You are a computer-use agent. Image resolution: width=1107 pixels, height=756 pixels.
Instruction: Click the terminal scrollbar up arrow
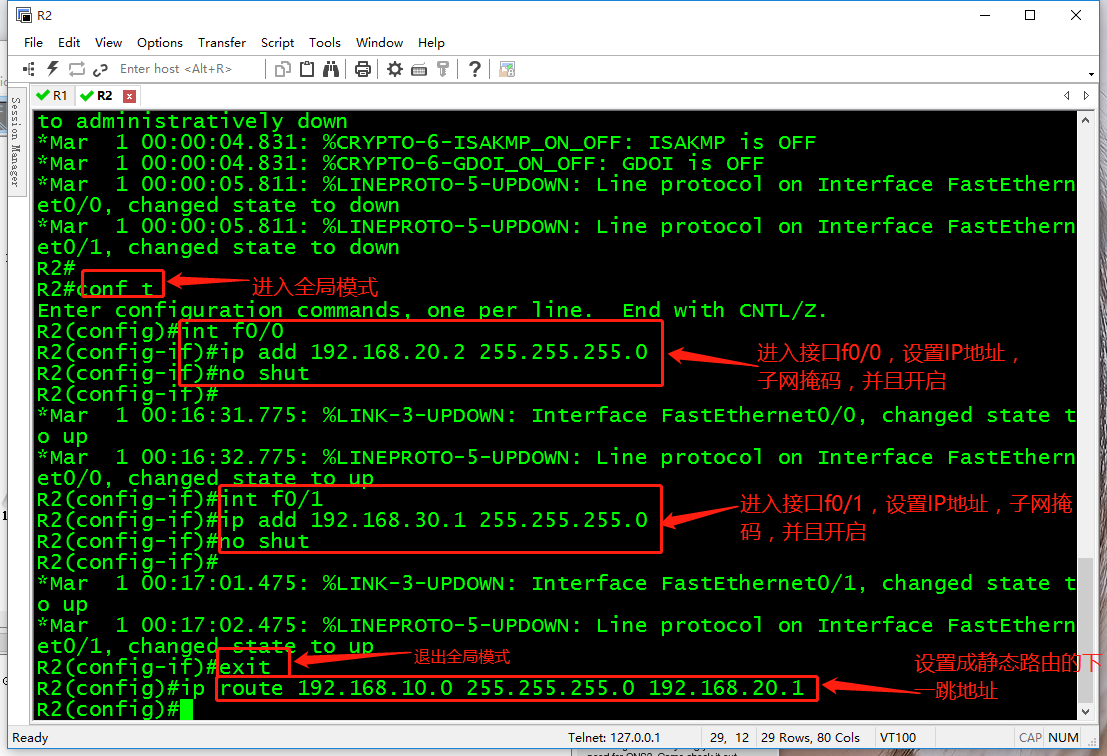point(1085,121)
